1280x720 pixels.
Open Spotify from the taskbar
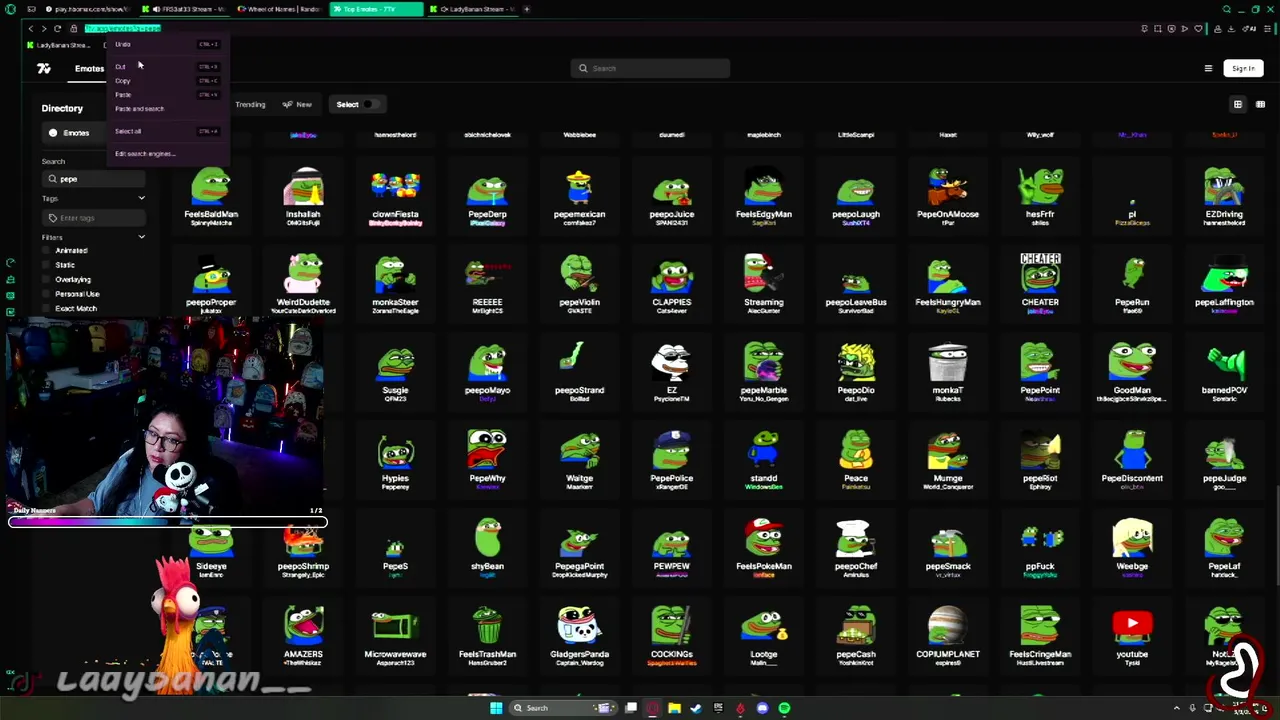coord(784,708)
